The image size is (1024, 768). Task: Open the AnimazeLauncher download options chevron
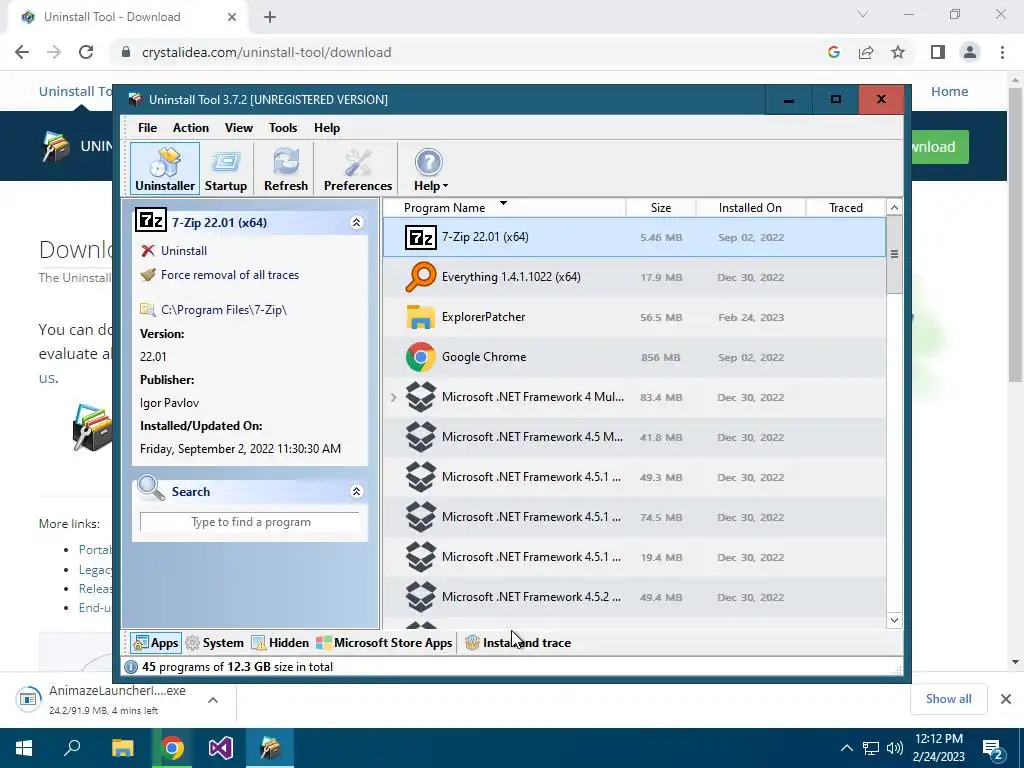pos(213,700)
